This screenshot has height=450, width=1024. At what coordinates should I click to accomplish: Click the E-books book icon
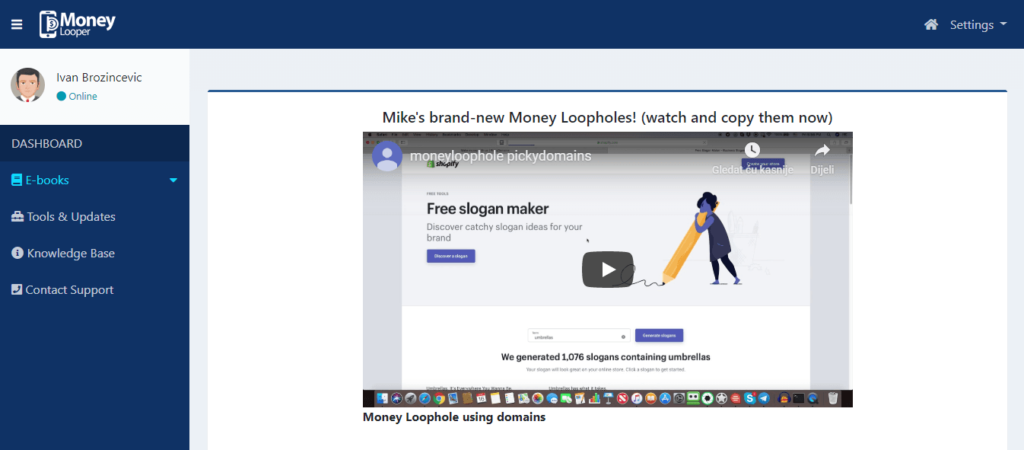[17, 180]
